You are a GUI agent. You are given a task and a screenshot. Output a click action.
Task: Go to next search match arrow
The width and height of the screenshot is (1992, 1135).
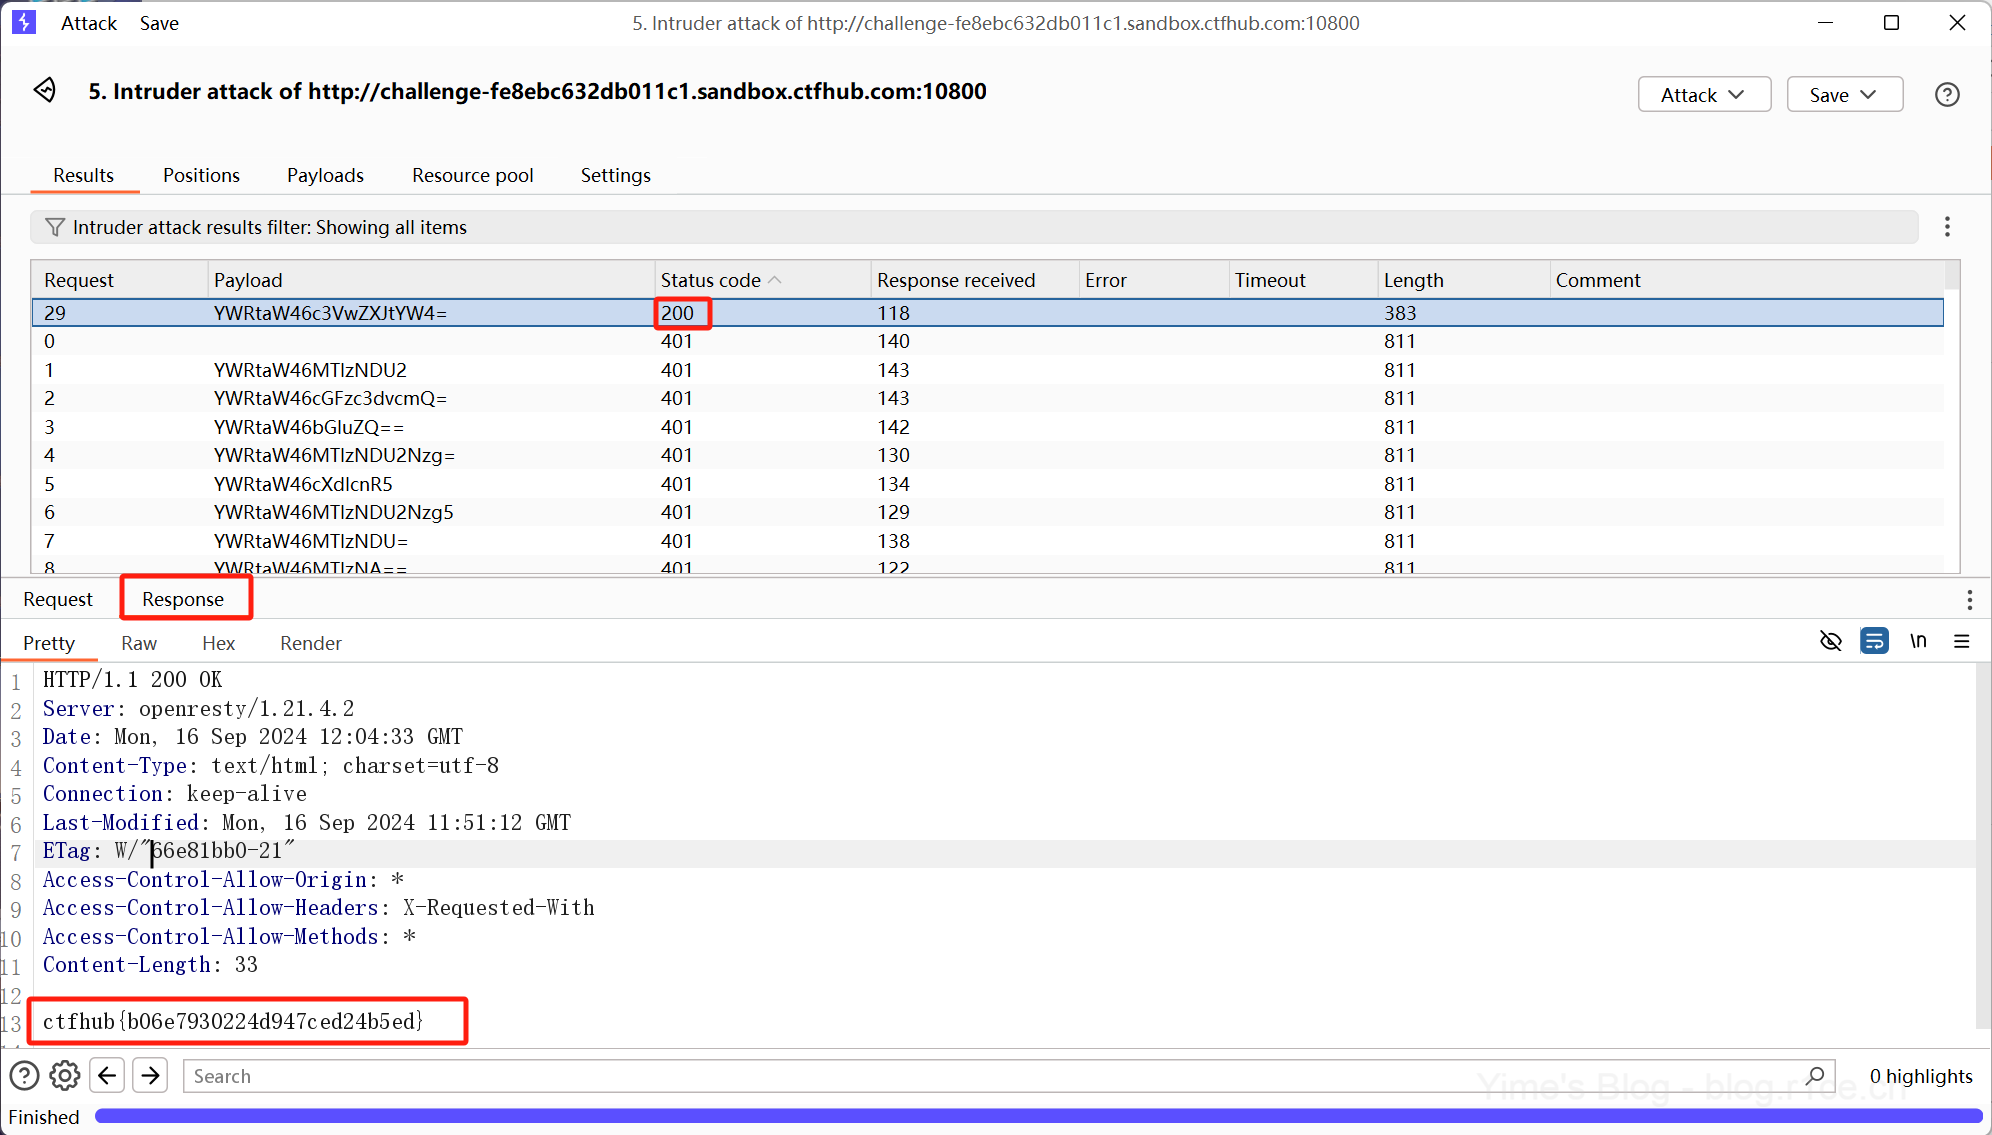pyautogui.click(x=150, y=1076)
